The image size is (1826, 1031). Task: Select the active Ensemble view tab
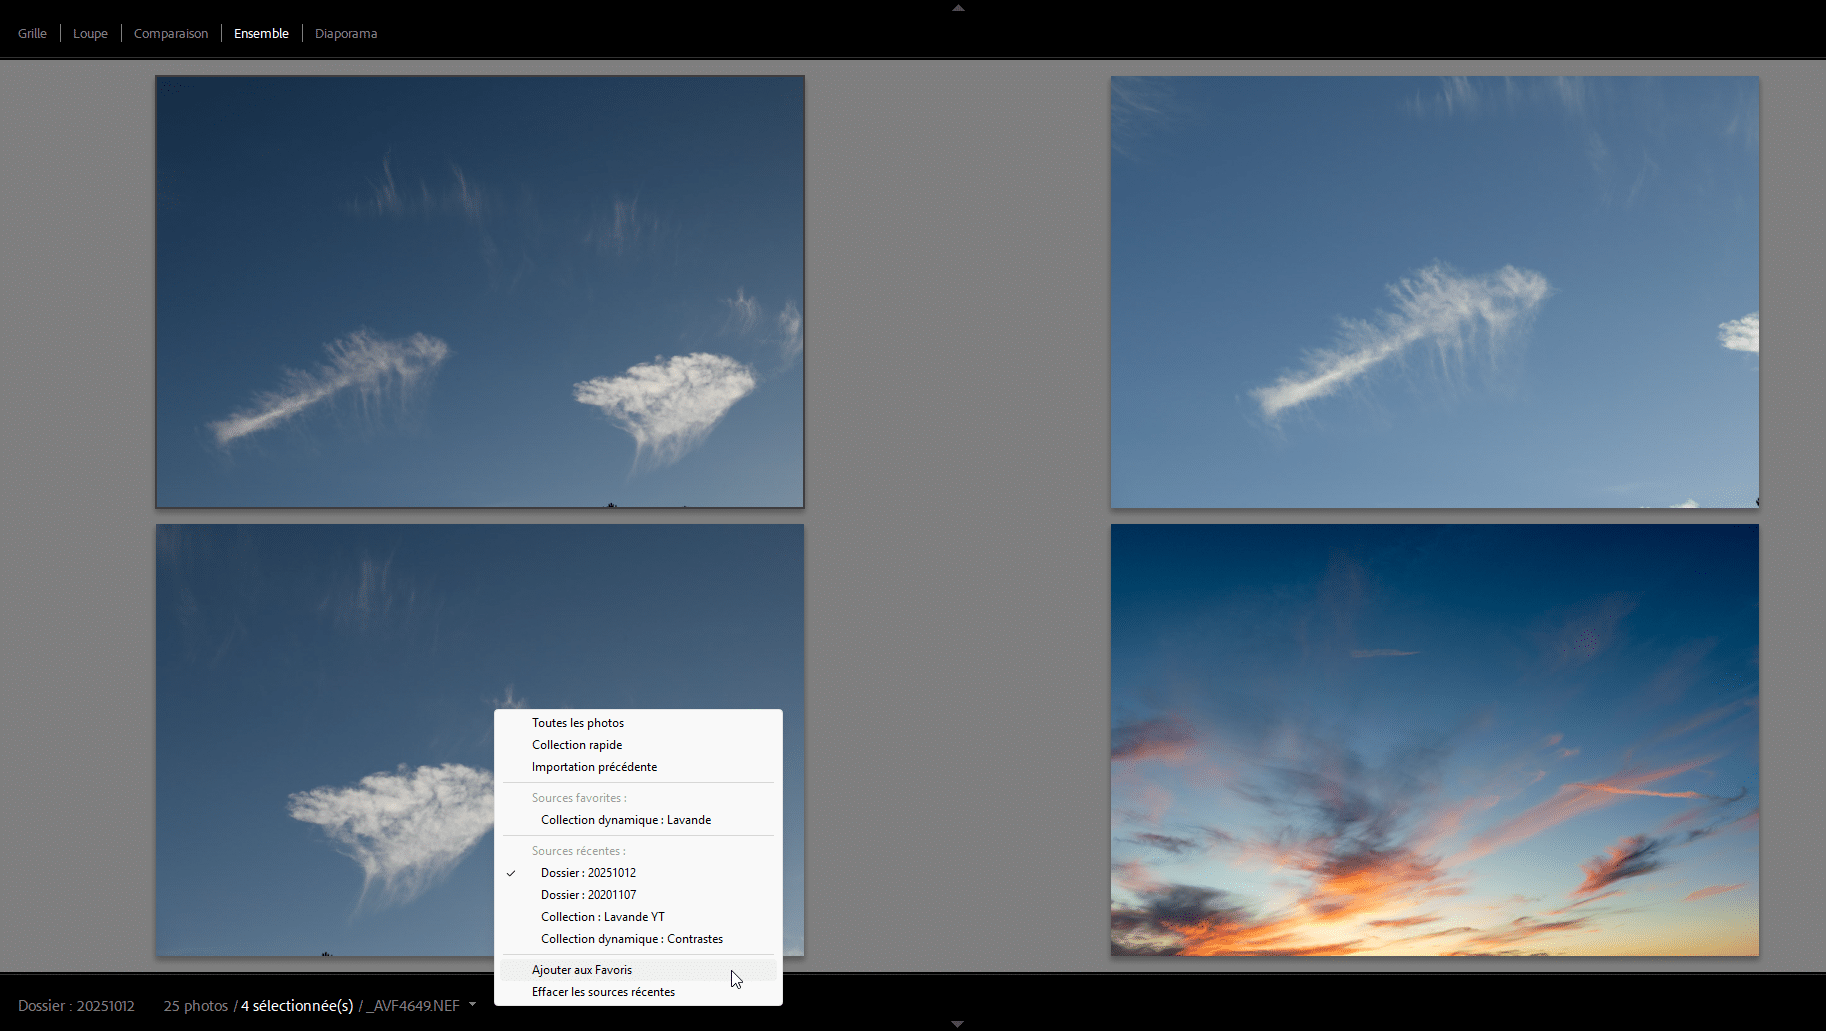pyautogui.click(x=260, y=33)
